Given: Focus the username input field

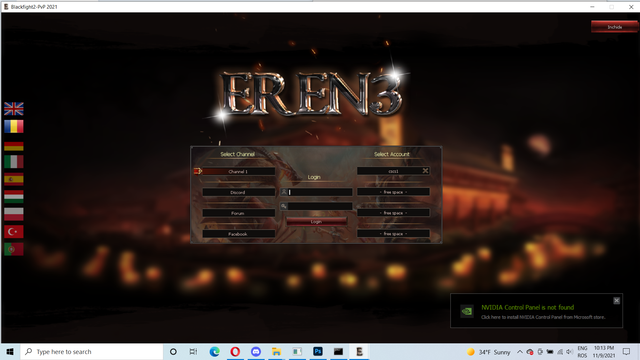Looking at the screenshot, I should 320,192.
